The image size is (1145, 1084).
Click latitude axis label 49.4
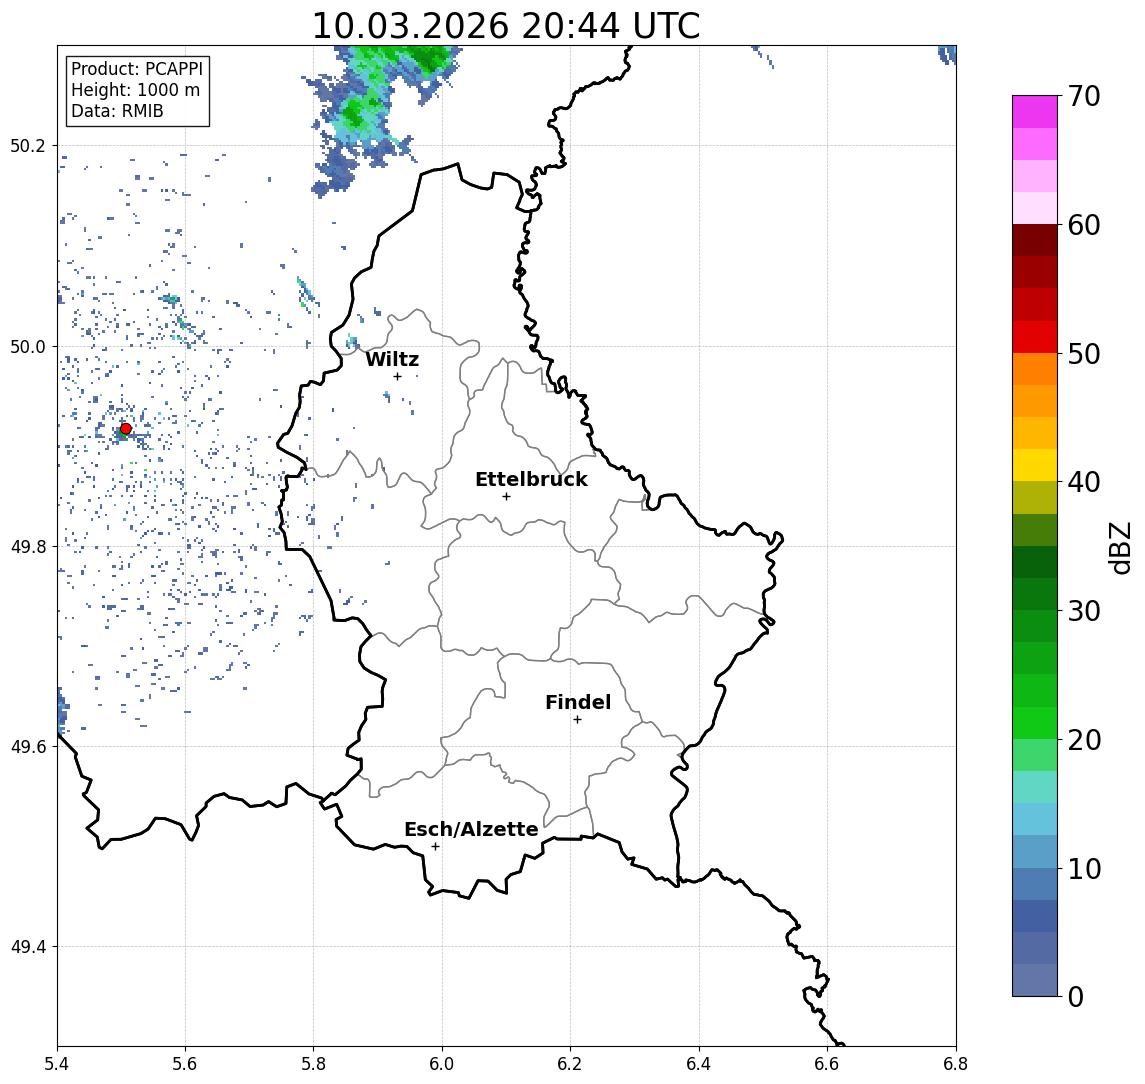pyautogui.click(x=28, y=947)
